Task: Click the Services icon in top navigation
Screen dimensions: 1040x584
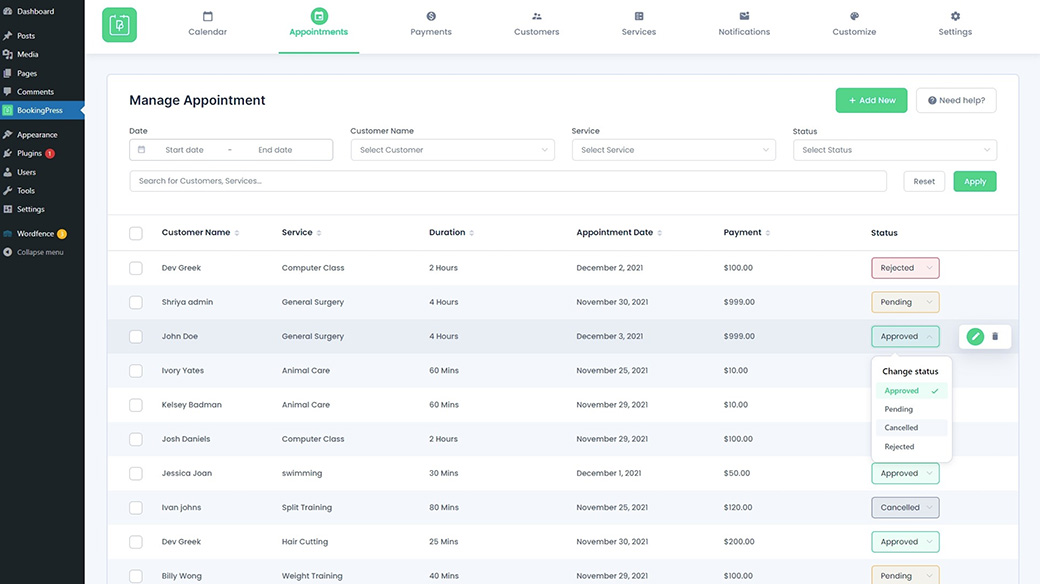Action: click(x=639, y=17)
